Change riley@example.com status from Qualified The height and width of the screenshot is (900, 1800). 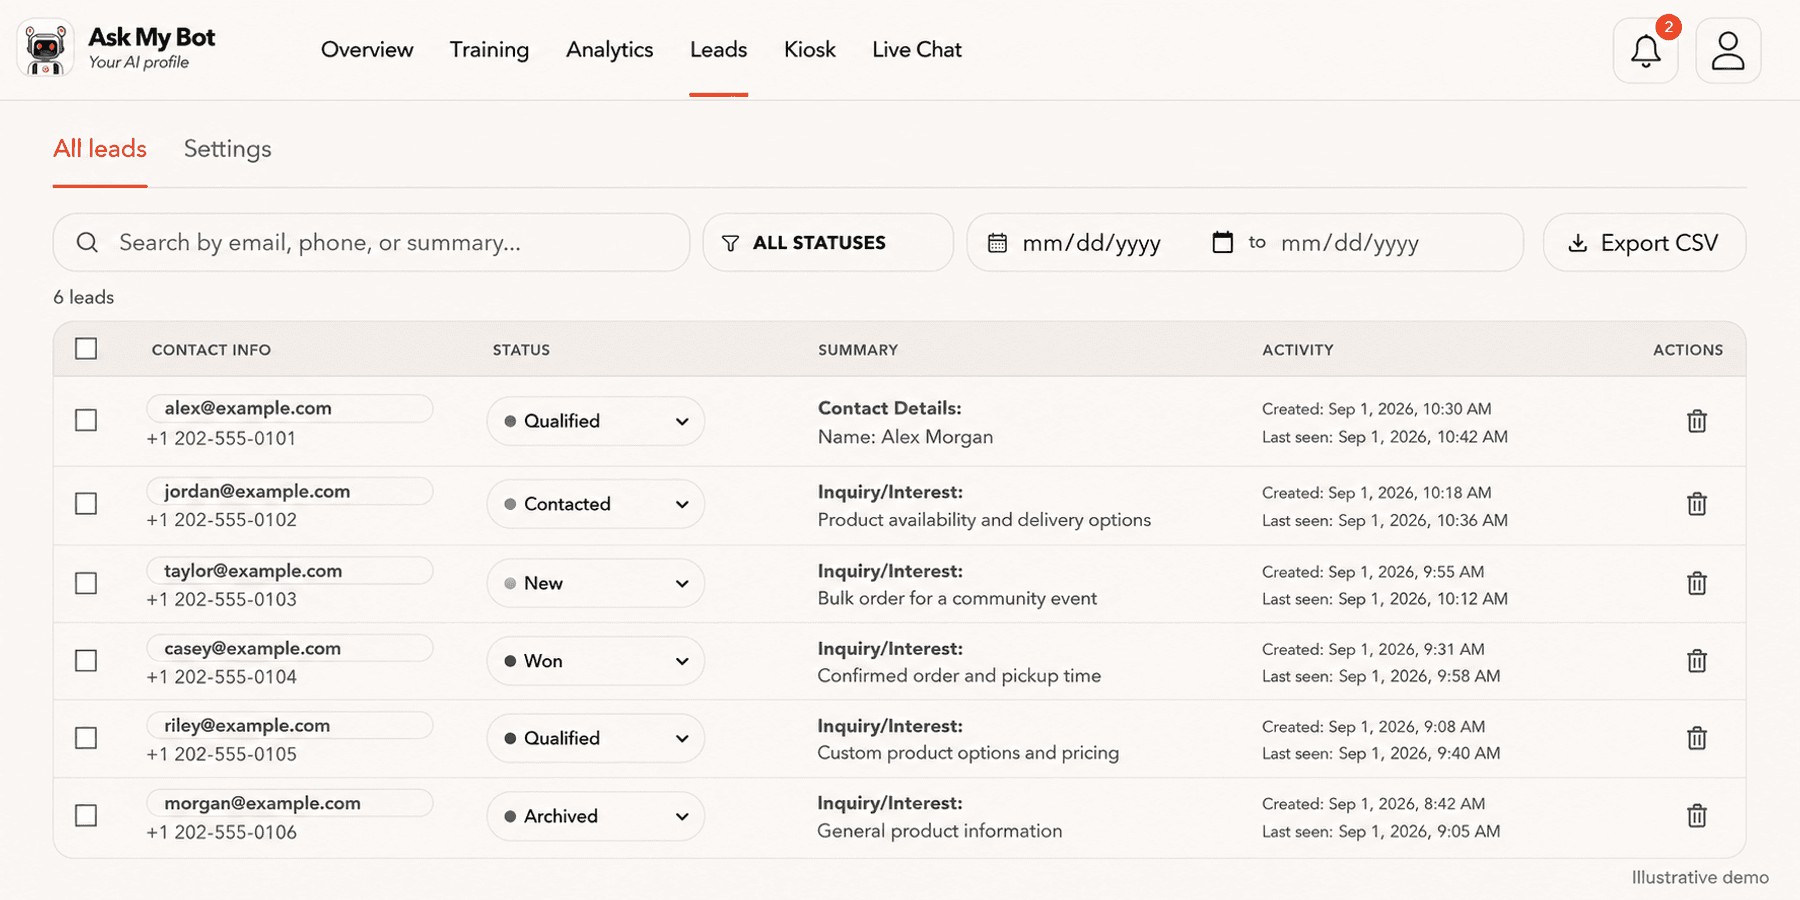596,738
